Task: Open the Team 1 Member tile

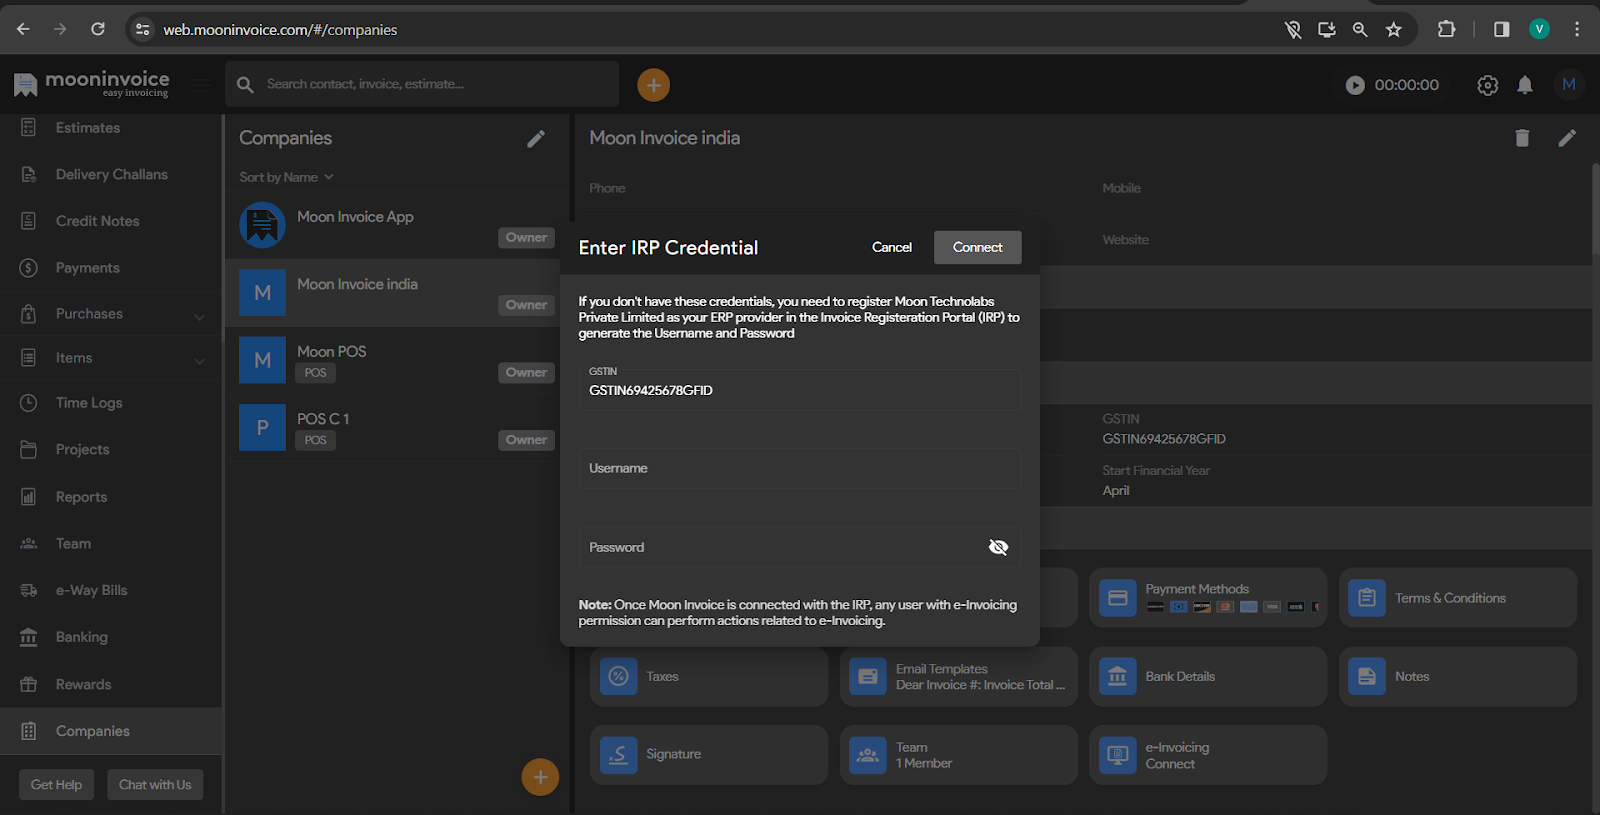Action: click(958, 755)
